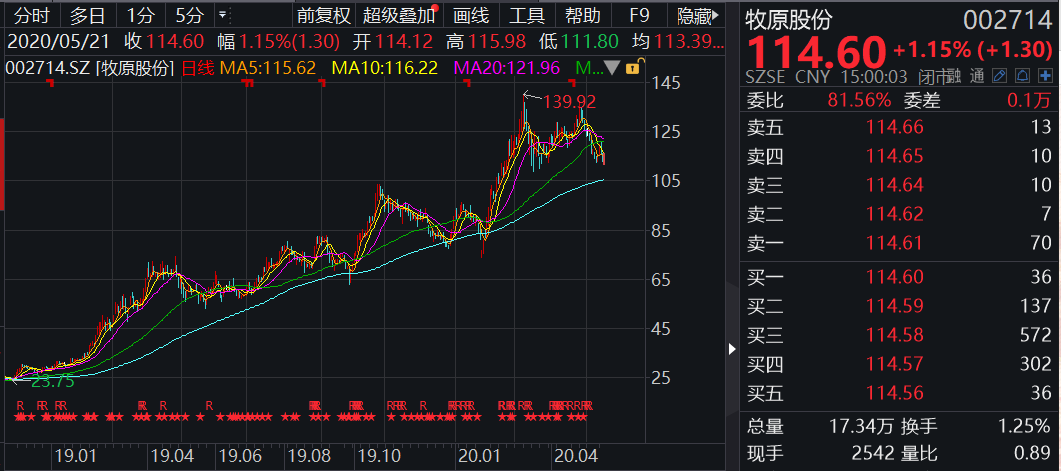The width and height of the screenshot is (1061, 471).
Task: Open the period dropdown arrow after 5分
Action: pos(221,16)
